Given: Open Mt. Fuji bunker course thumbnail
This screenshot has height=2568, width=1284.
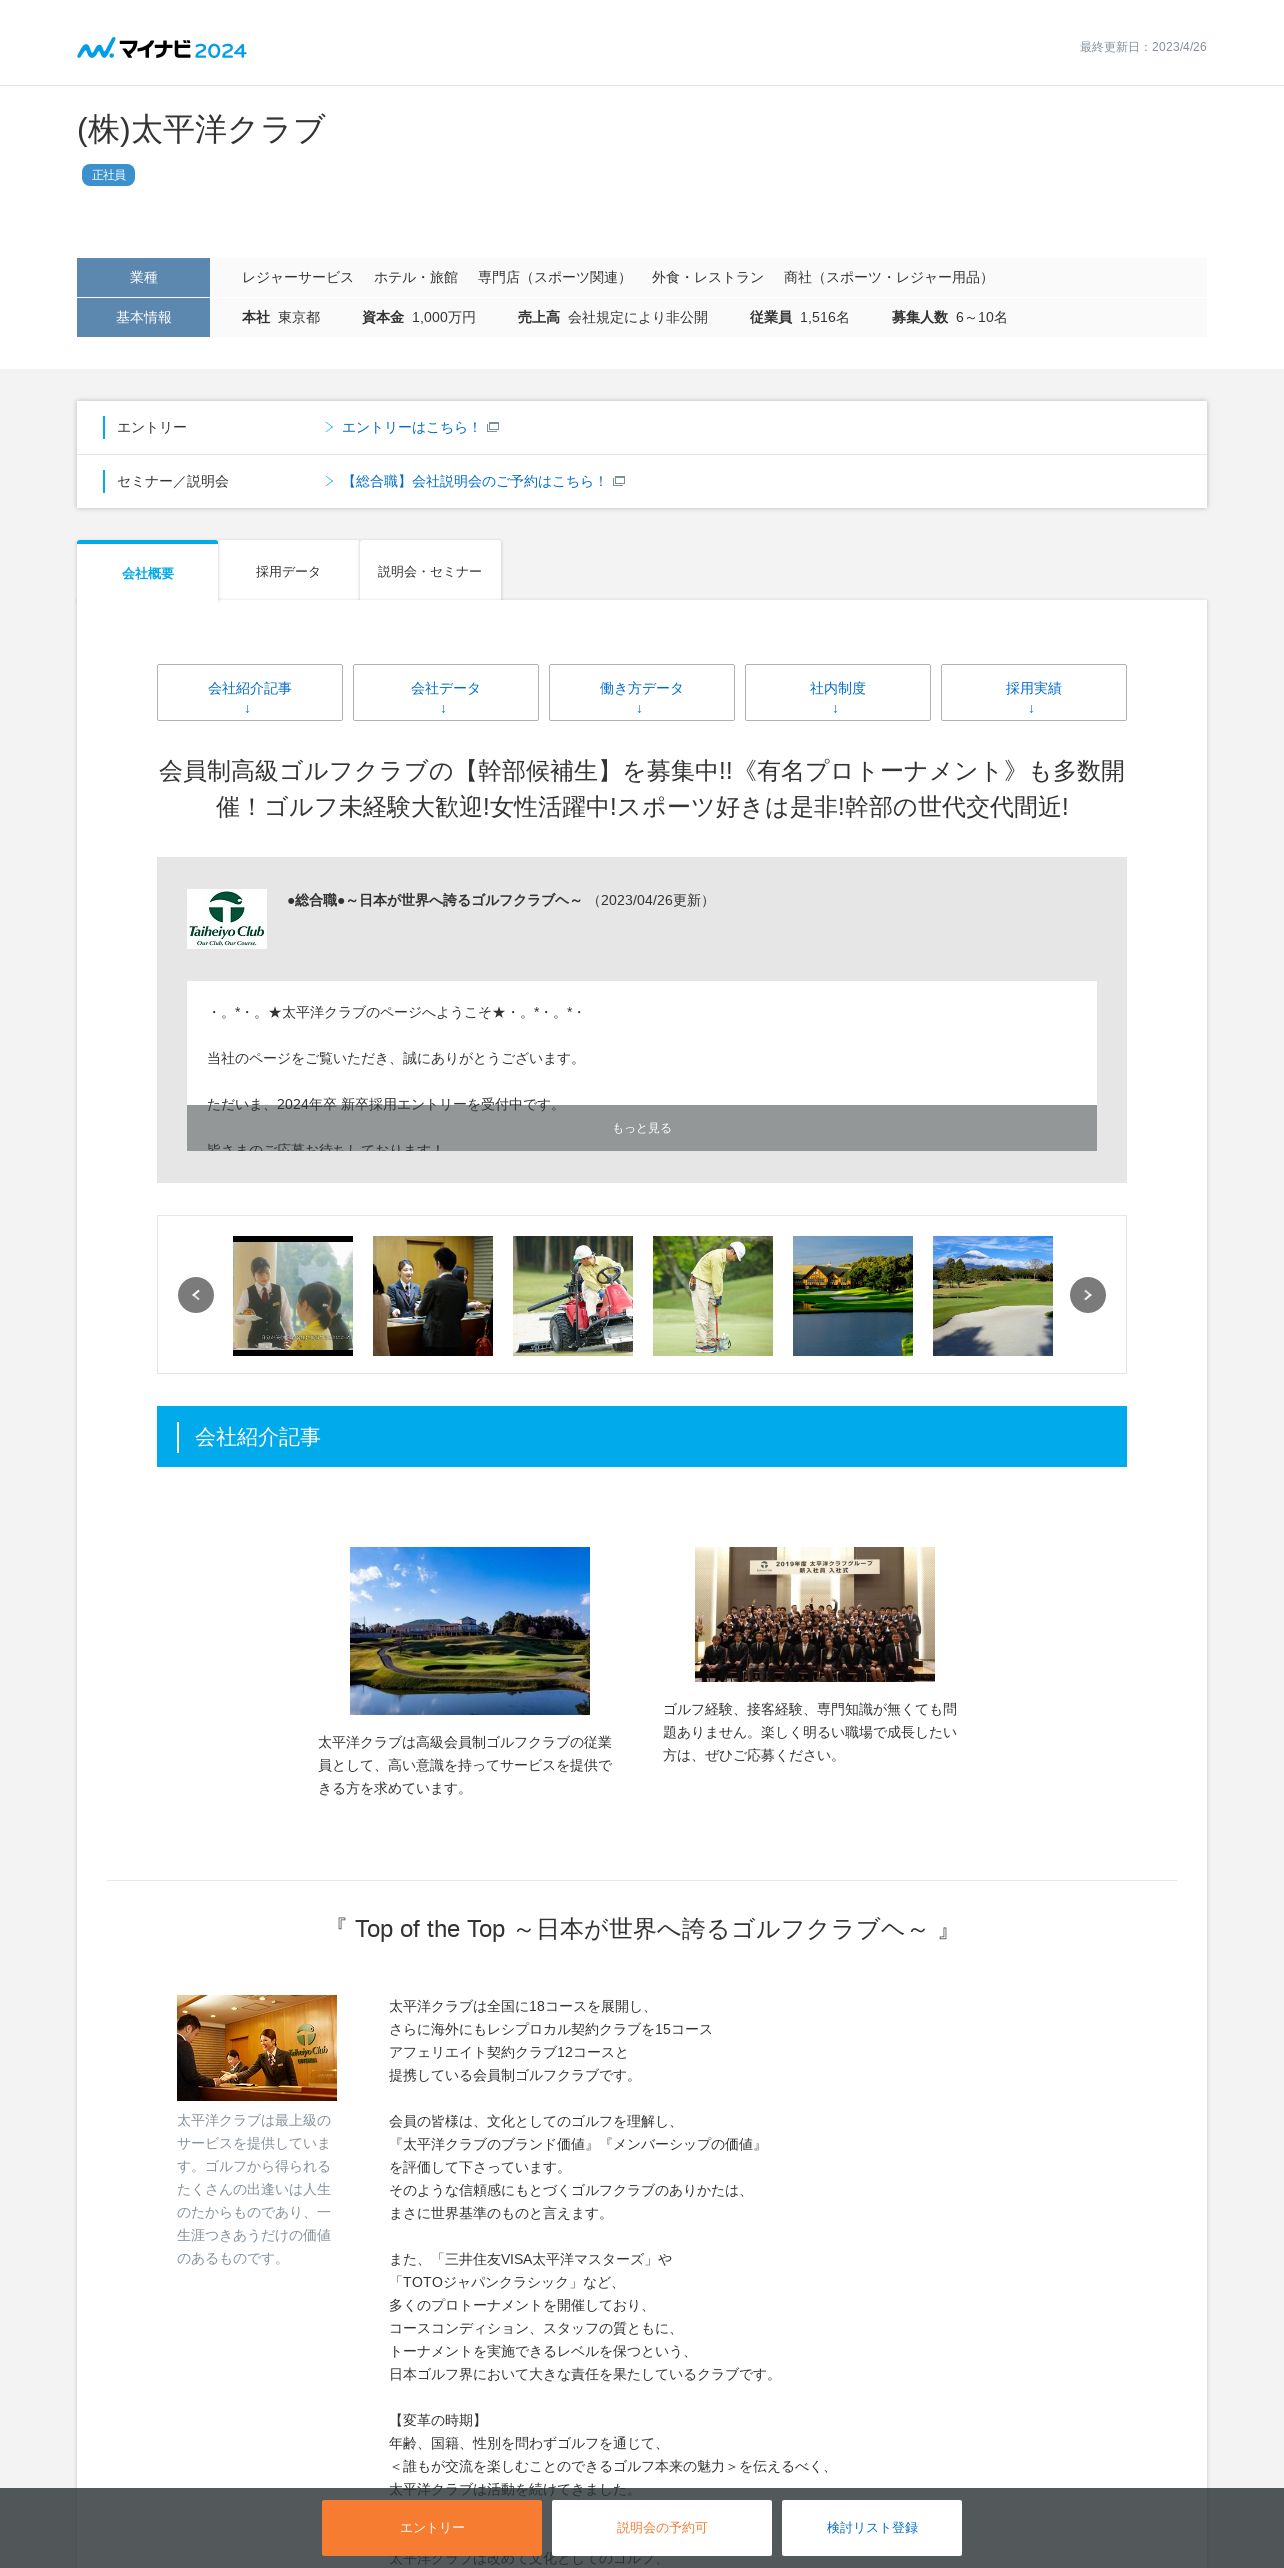Looking at the screenshot, I should point(993,1296).
